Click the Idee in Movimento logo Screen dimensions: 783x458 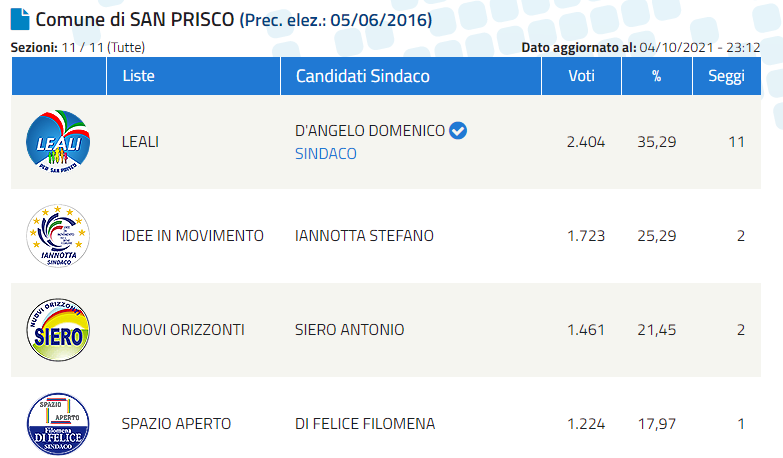(x=58, y=236)
